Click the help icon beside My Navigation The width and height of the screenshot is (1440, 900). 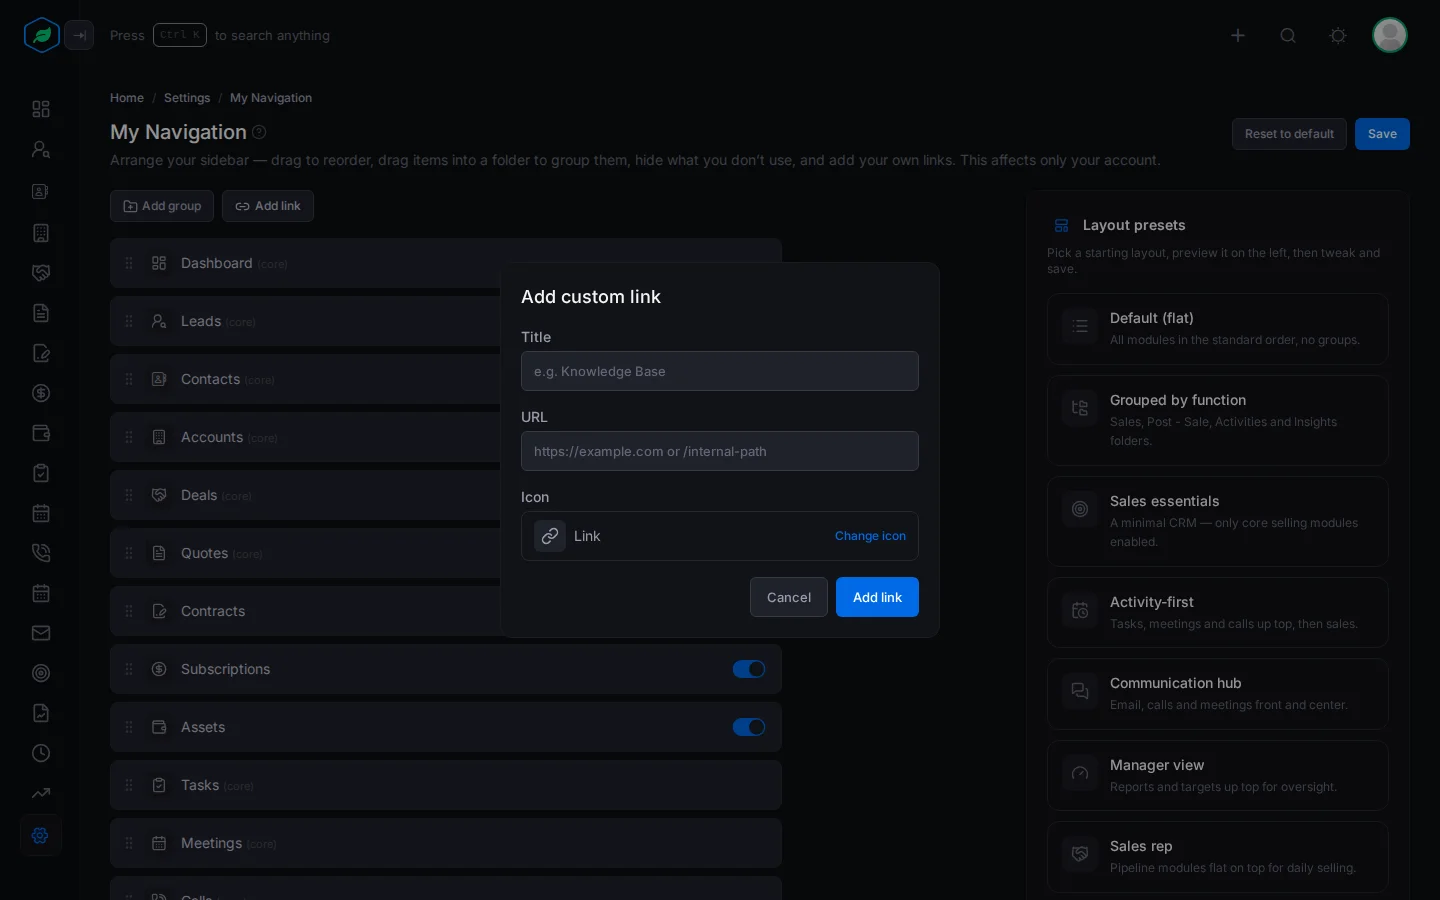point(259,132)
